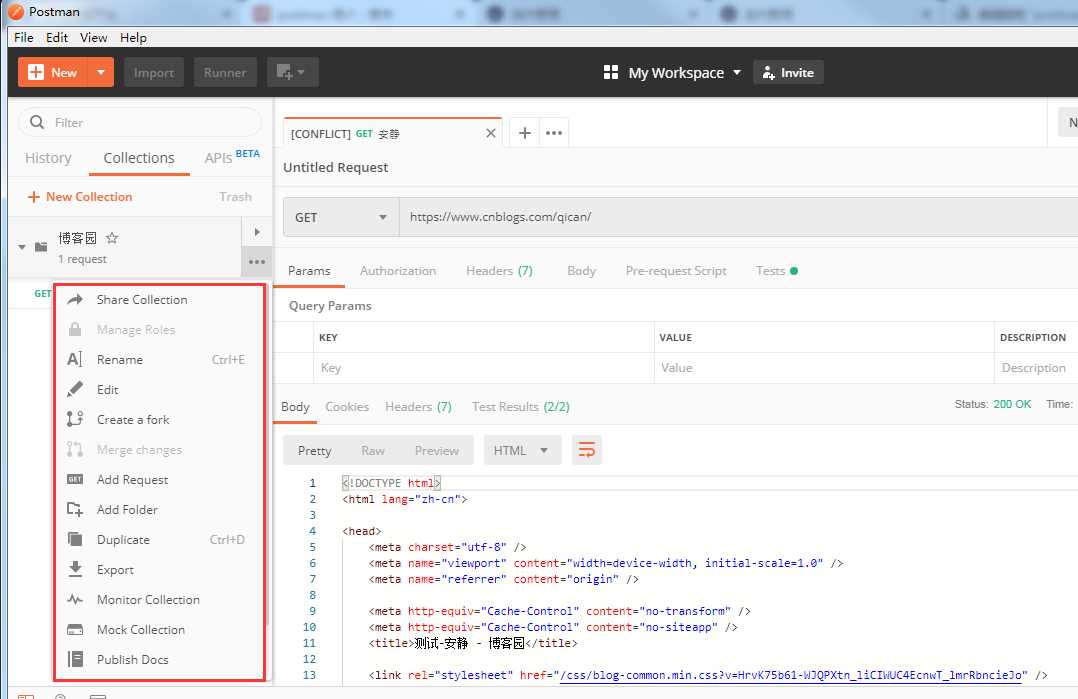Open the Edit menu in menu bar
The width and height of the screenshot is (1078, 699).
click(56, 37)
